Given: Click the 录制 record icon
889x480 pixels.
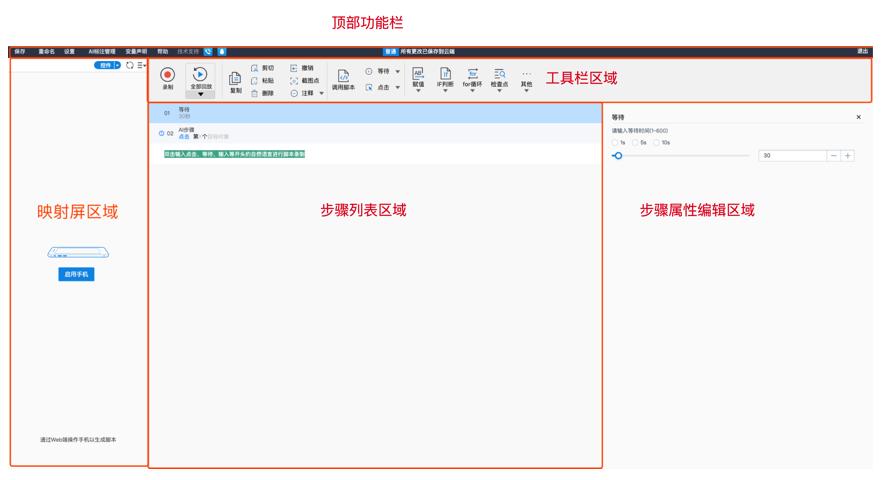Looking at the screenshot, I should (168, 74).
